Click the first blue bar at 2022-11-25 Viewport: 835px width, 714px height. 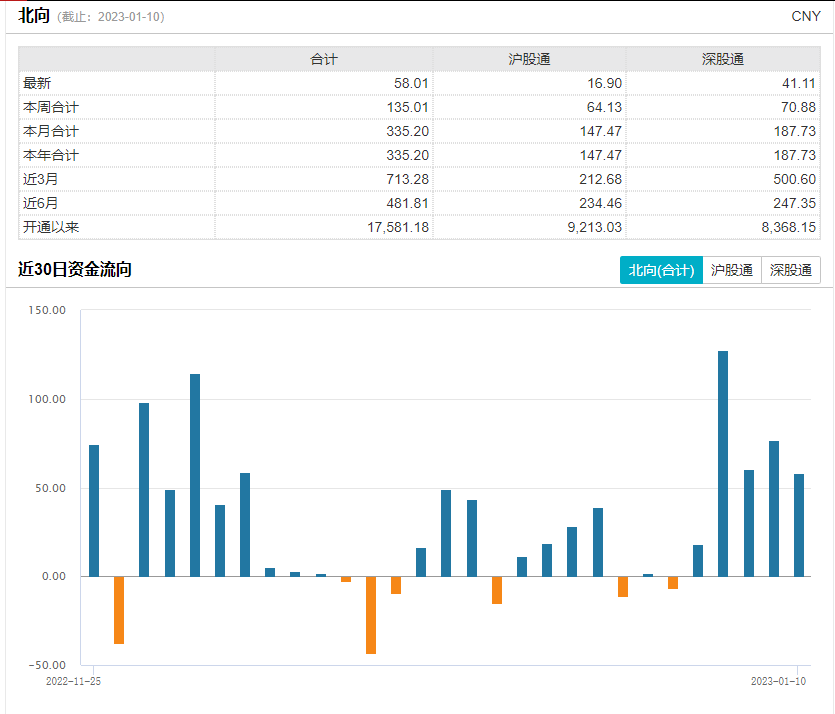(x=94, y=510)
